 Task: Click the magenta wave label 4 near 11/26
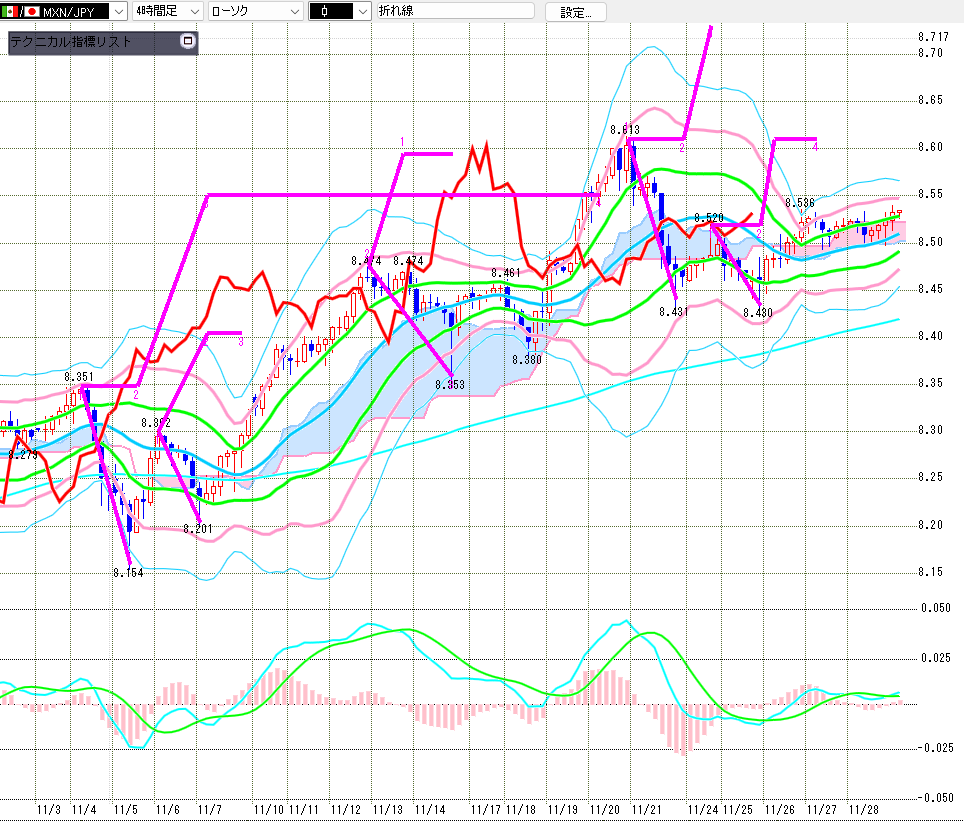click(815, 147)
